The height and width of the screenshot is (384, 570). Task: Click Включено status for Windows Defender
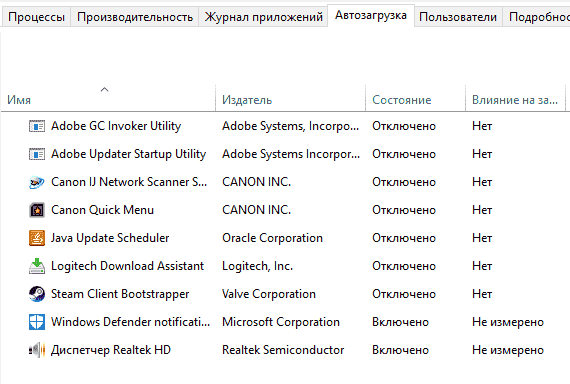(x=400, y=322)
